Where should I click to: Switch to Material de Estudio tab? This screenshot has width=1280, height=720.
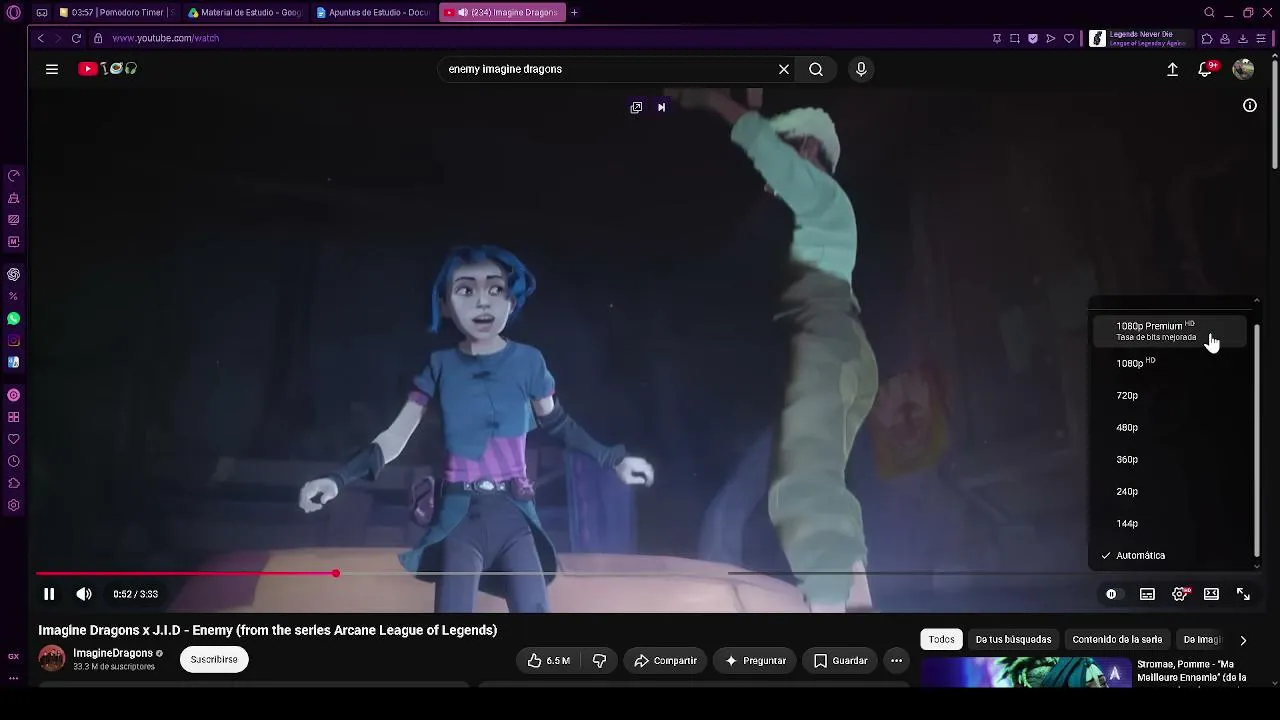pyautogui.click(x=244, y=13)
